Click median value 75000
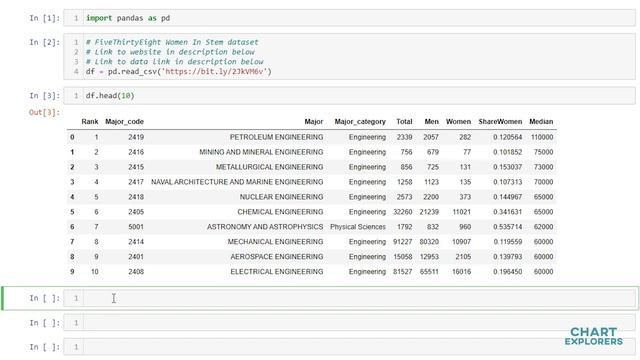 (544, 152)
